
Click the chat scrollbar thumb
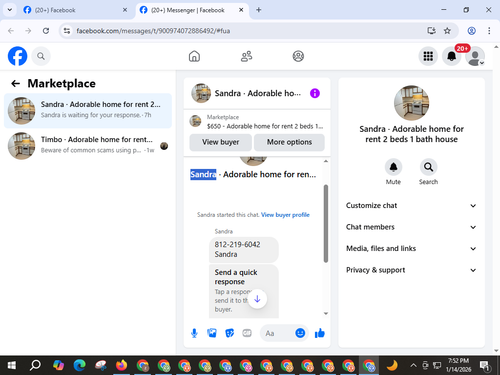[326, 223]
